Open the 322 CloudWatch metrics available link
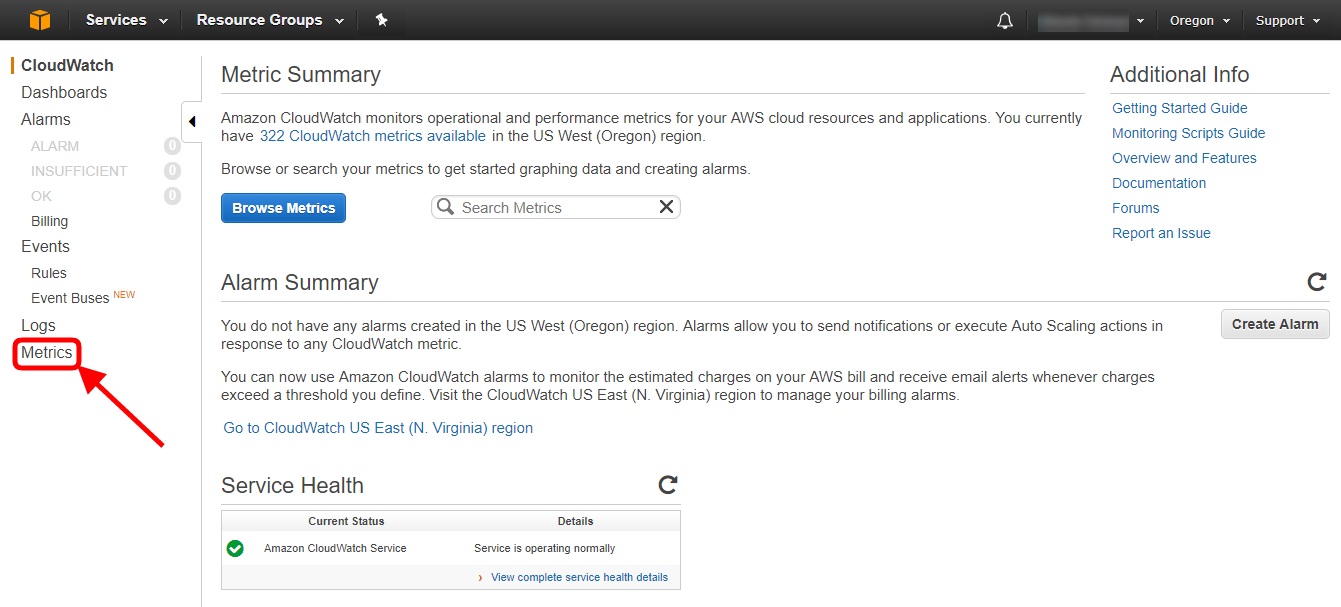The height and width of the screenshot is (607, 1341). coord(372,136)
